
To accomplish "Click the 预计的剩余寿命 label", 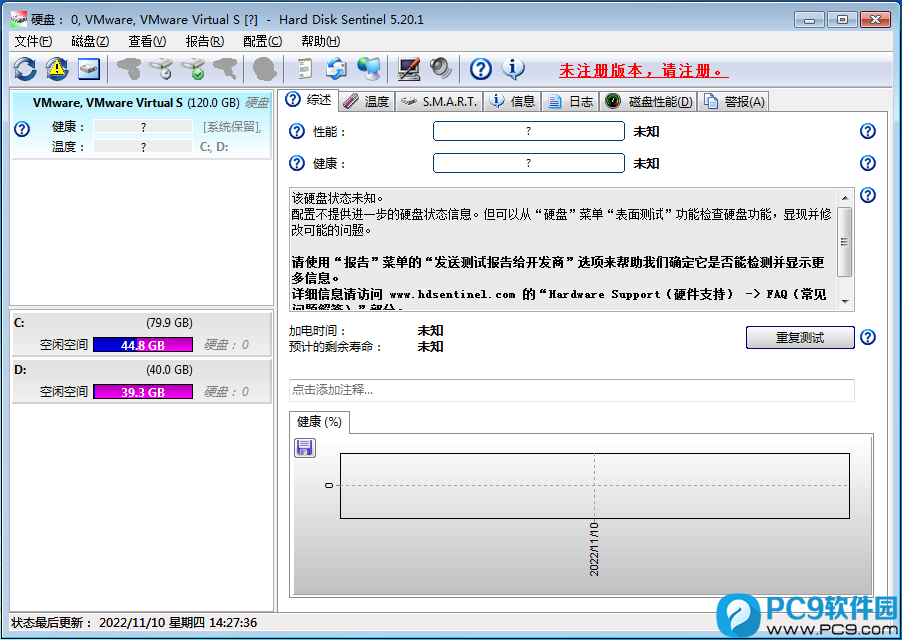I will tap(335, 347).
